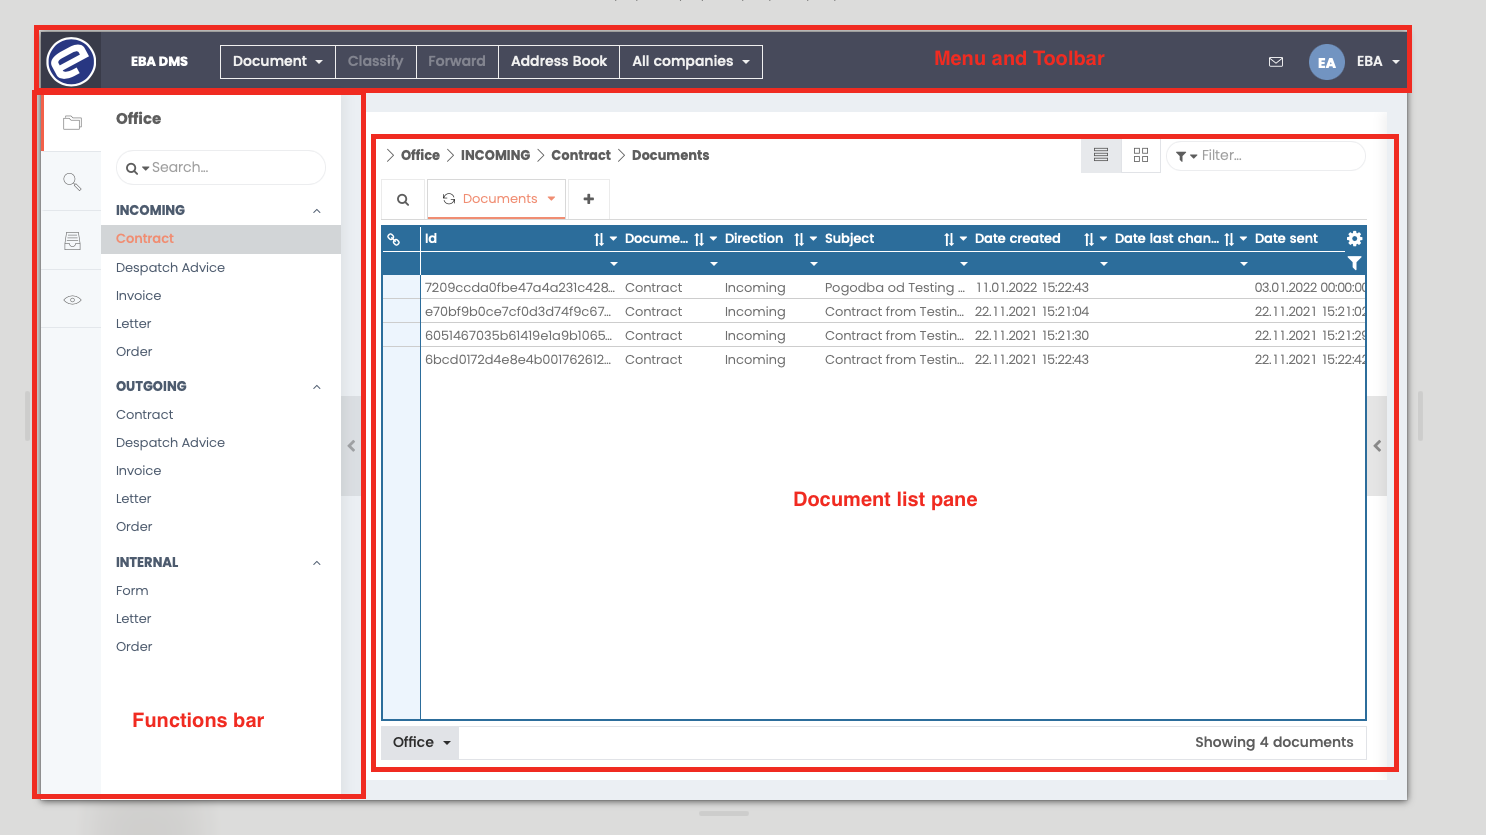Select the Documents tab

coord(499,199)
